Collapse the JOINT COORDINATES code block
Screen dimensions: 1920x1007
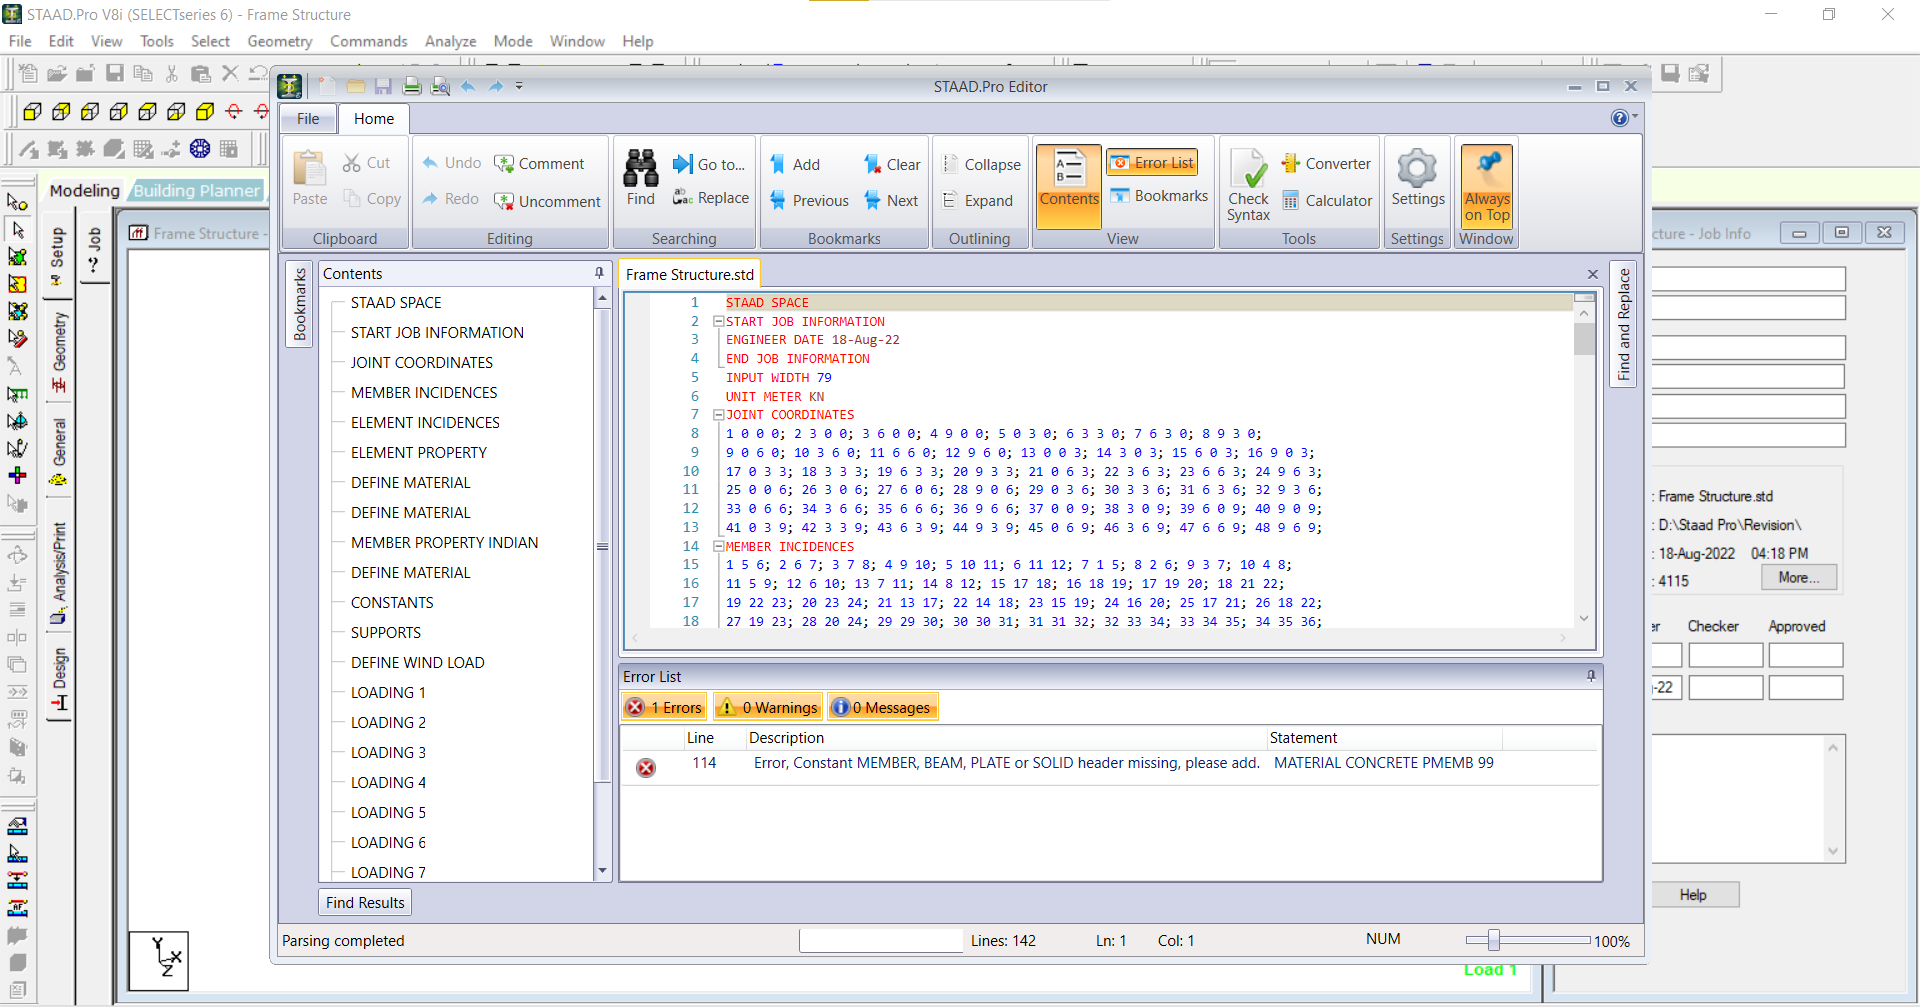coord(718,415)
